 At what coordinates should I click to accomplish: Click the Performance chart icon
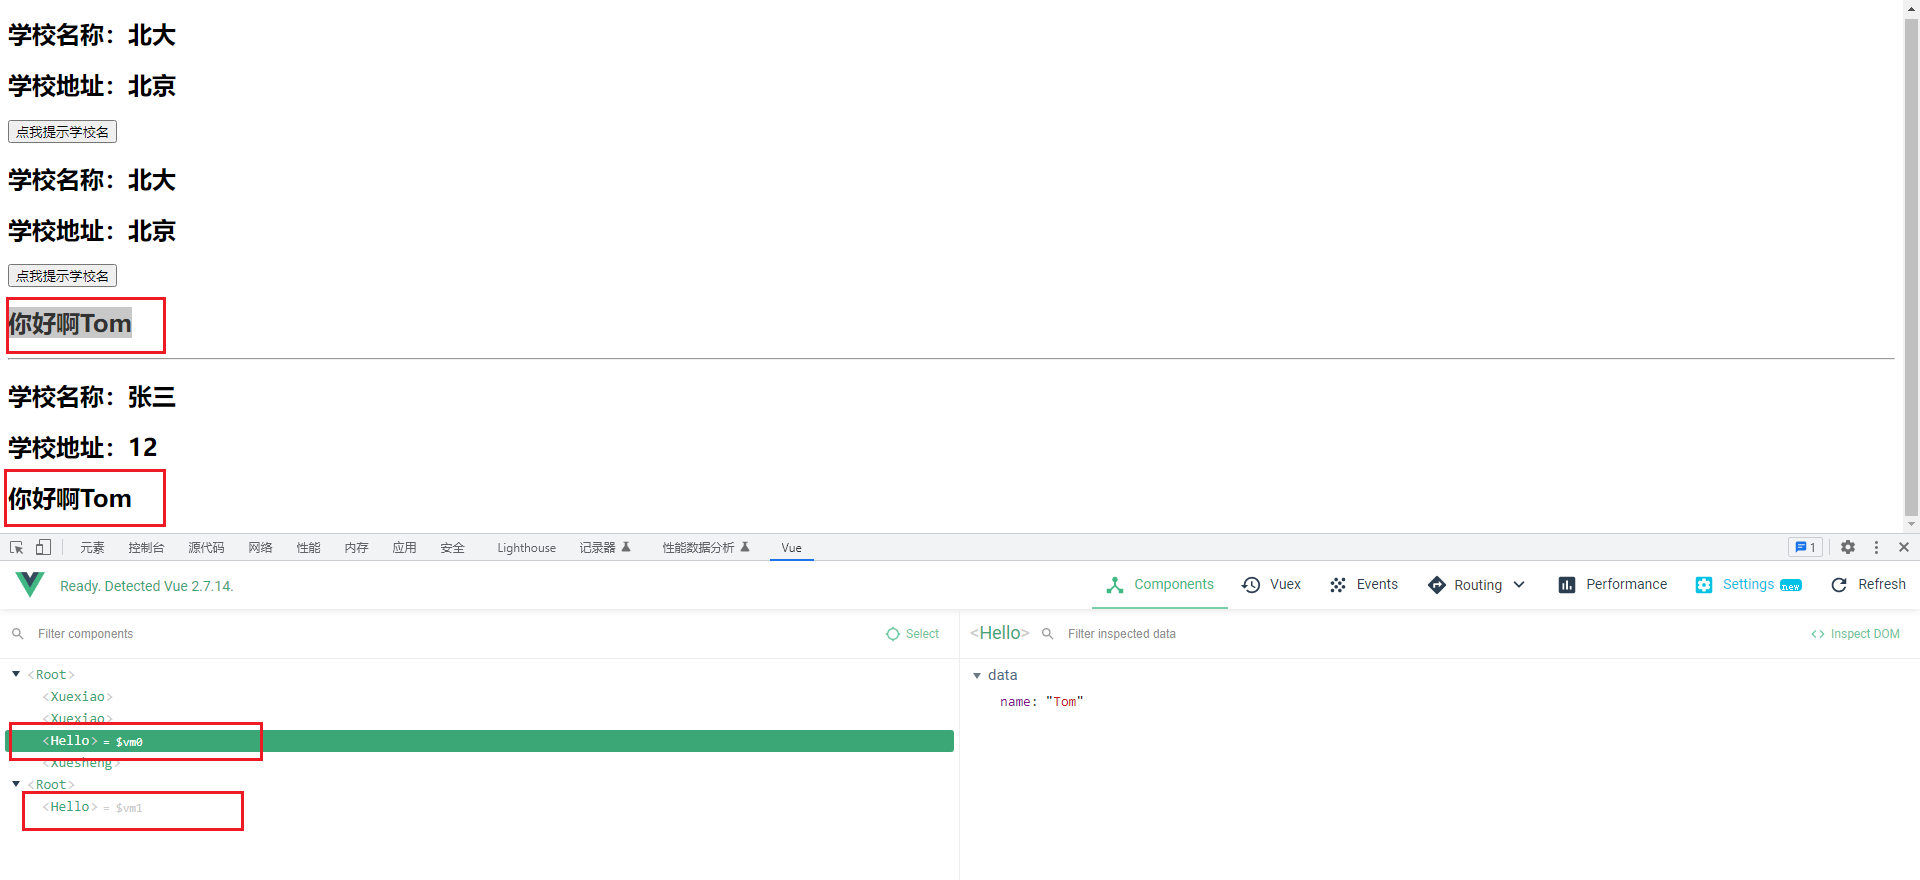pos(1567,585)
